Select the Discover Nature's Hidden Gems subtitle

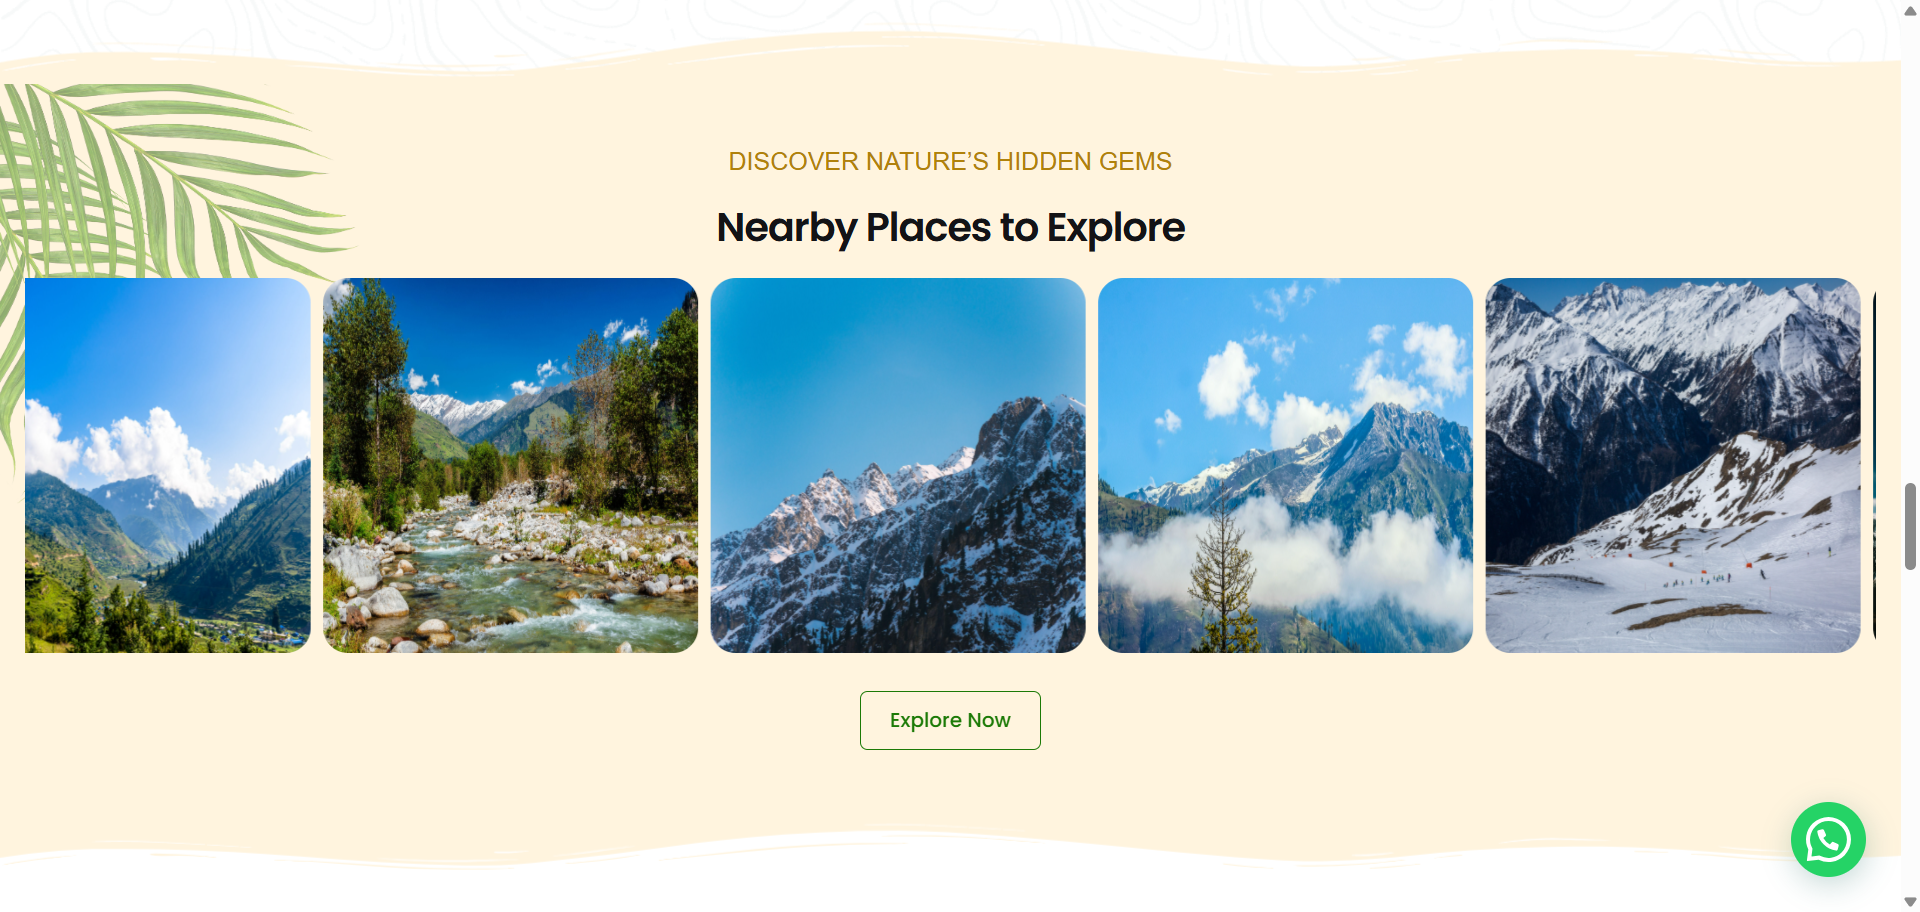[x=950, y=161]
